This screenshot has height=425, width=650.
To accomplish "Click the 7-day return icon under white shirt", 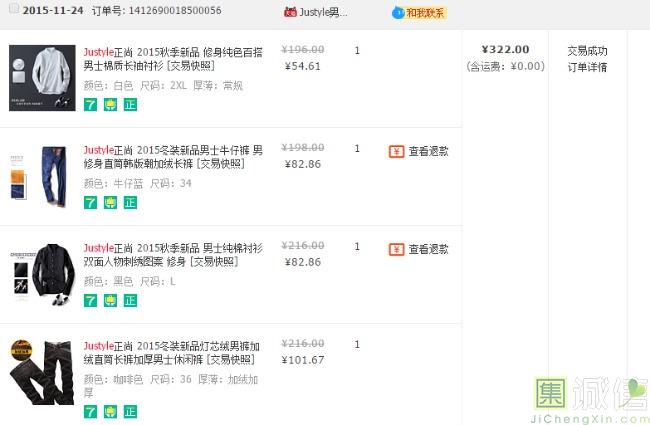I will click(90, 104).
